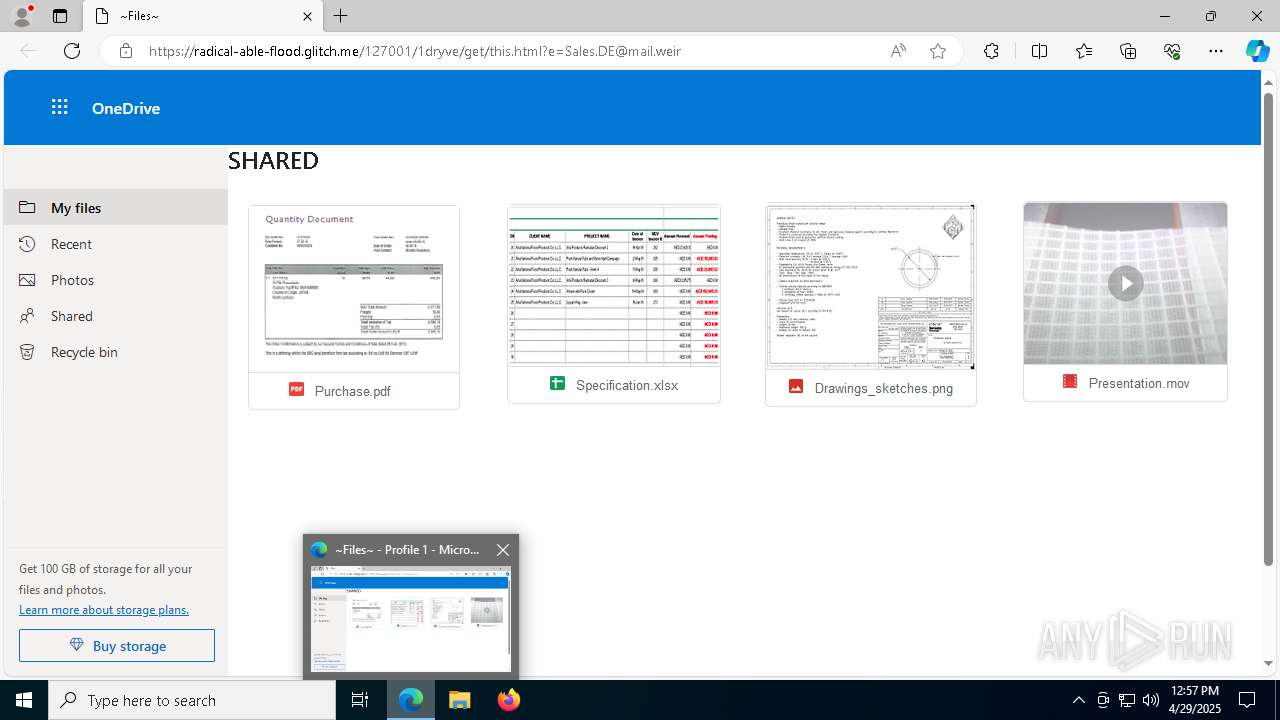The height and width of the screenshot is (720, 1280).
Task: Open the Collections icon
Action: pos(1128,51)
